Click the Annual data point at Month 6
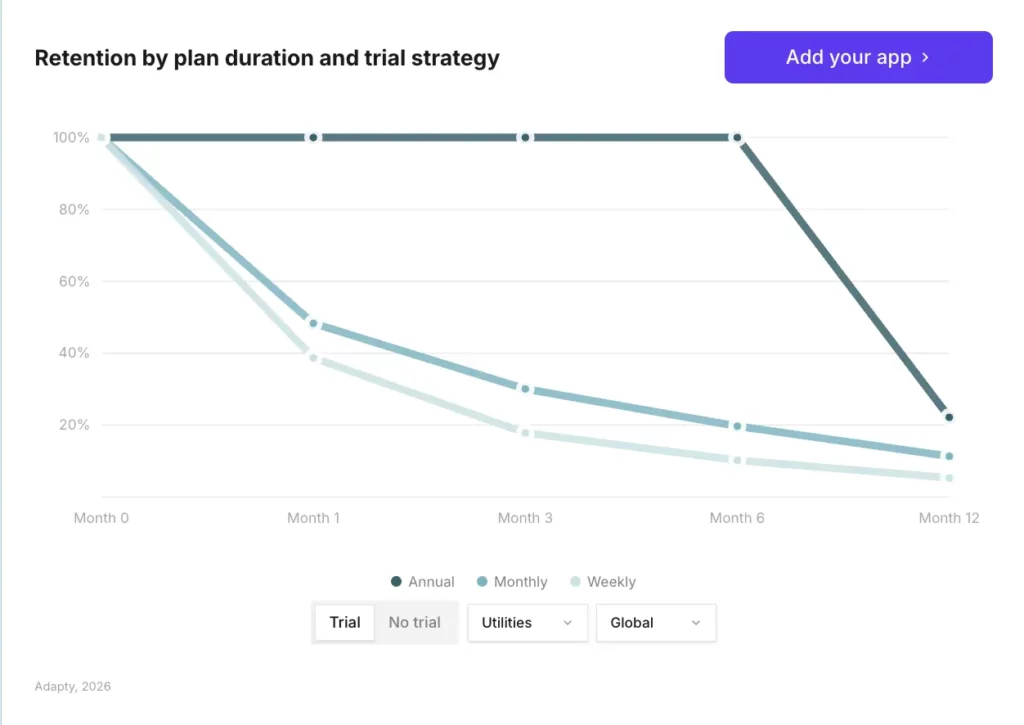This screenshot has width=1024, height=725. [x=737, y=137]
